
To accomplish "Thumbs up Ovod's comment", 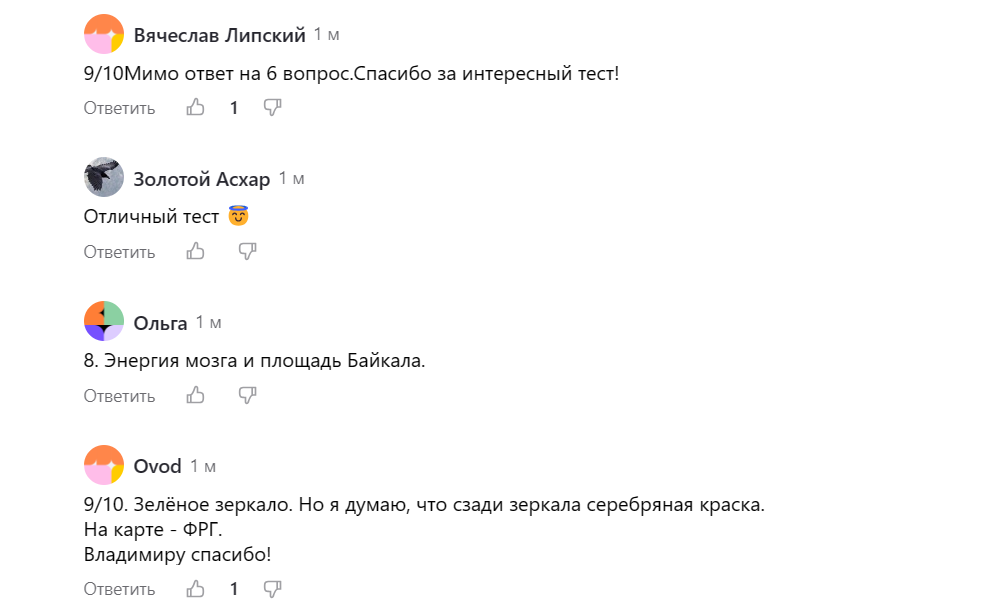I will (199, 588).
